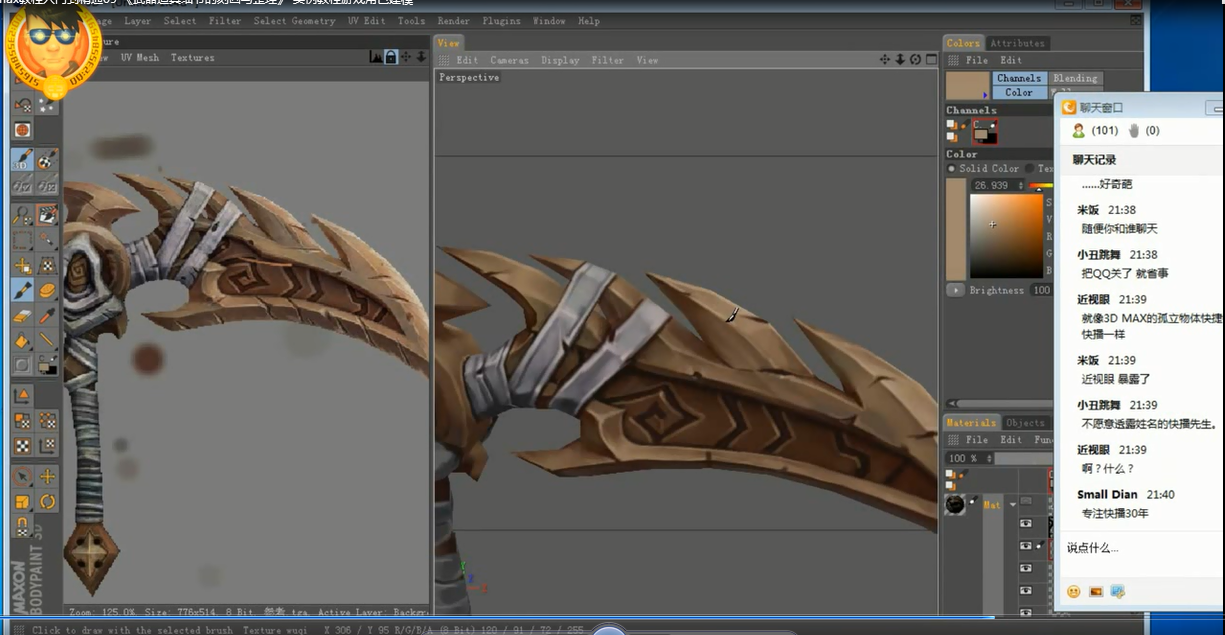Click the Channels button in Colors panel
Viewport: 1225px width, 635px height.
tap(1019, 78)
